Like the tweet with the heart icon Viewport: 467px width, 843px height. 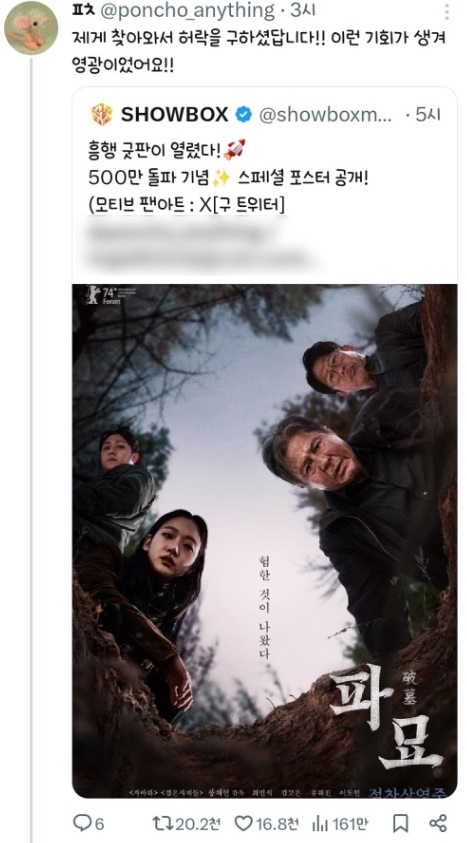point(244,823)
